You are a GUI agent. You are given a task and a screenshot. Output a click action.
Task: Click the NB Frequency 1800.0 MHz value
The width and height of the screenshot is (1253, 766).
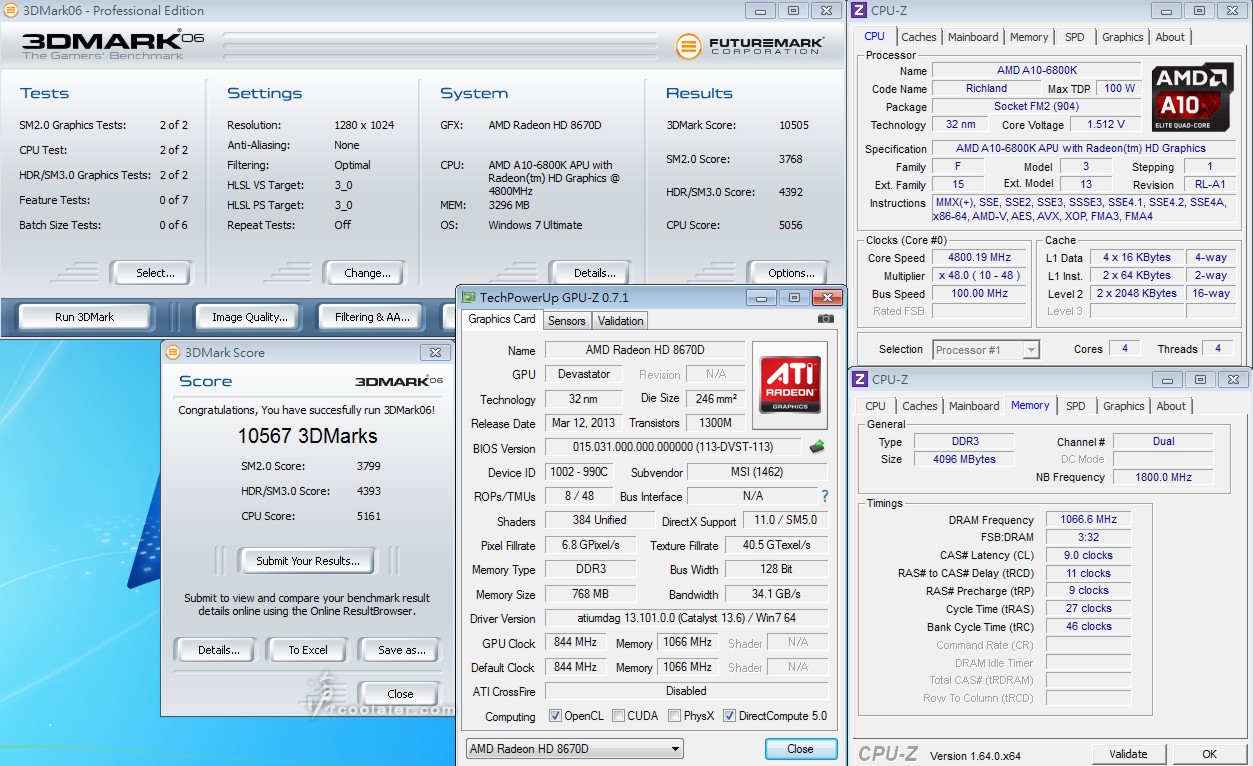click(1163, 477)
